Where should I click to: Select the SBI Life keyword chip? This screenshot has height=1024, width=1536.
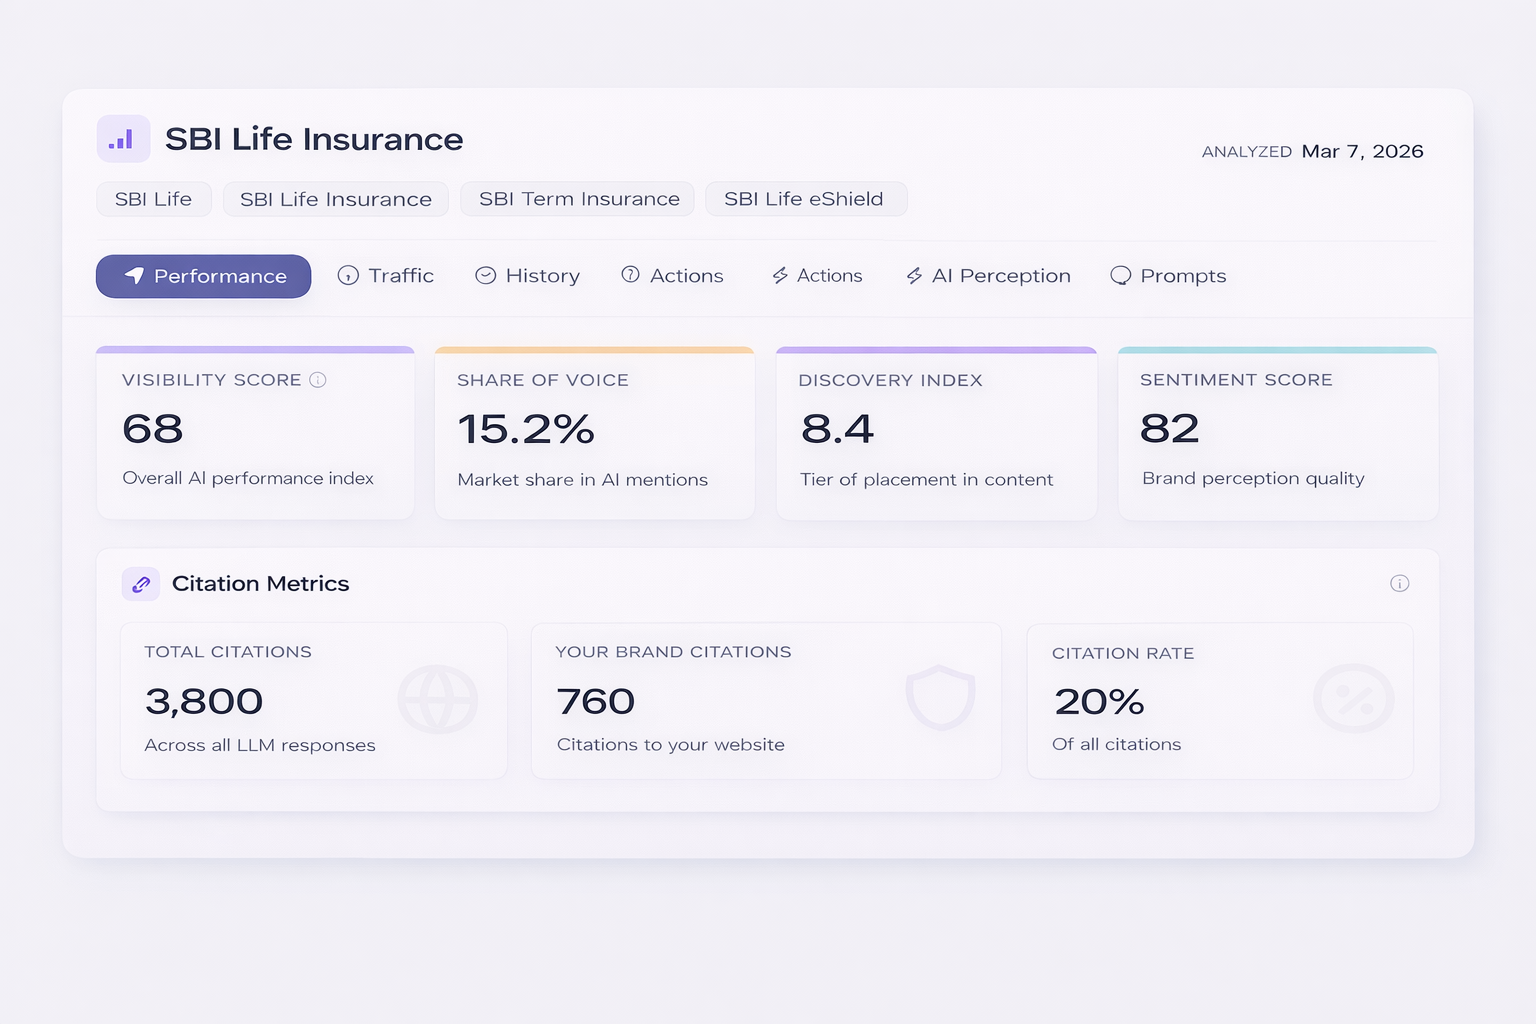(x=153, y=199)
